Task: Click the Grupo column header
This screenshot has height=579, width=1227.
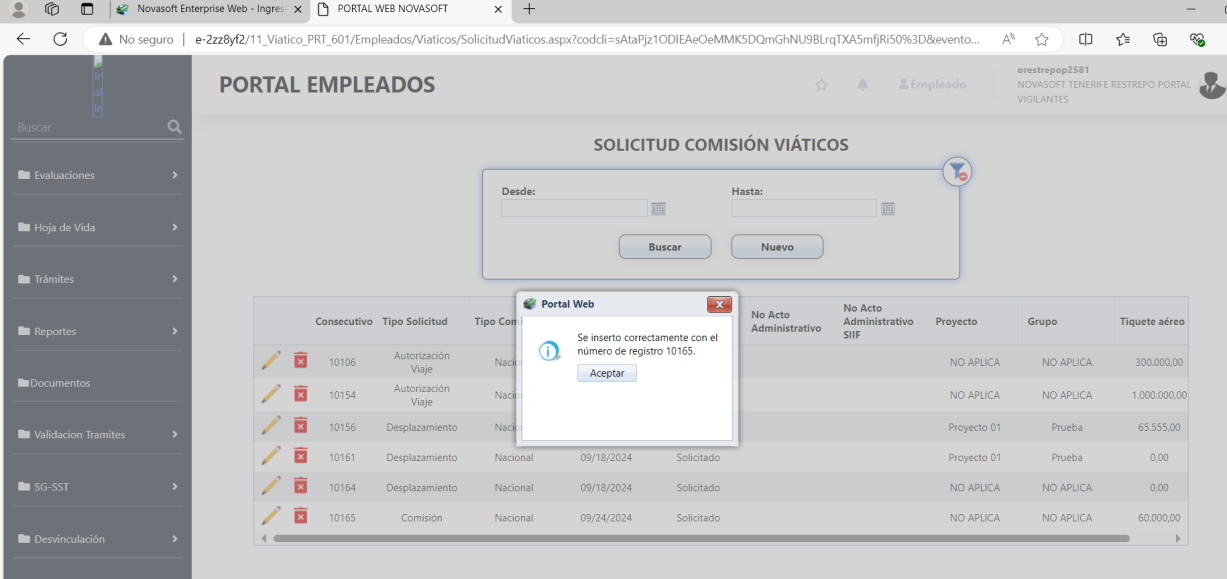Action: 1042,322
